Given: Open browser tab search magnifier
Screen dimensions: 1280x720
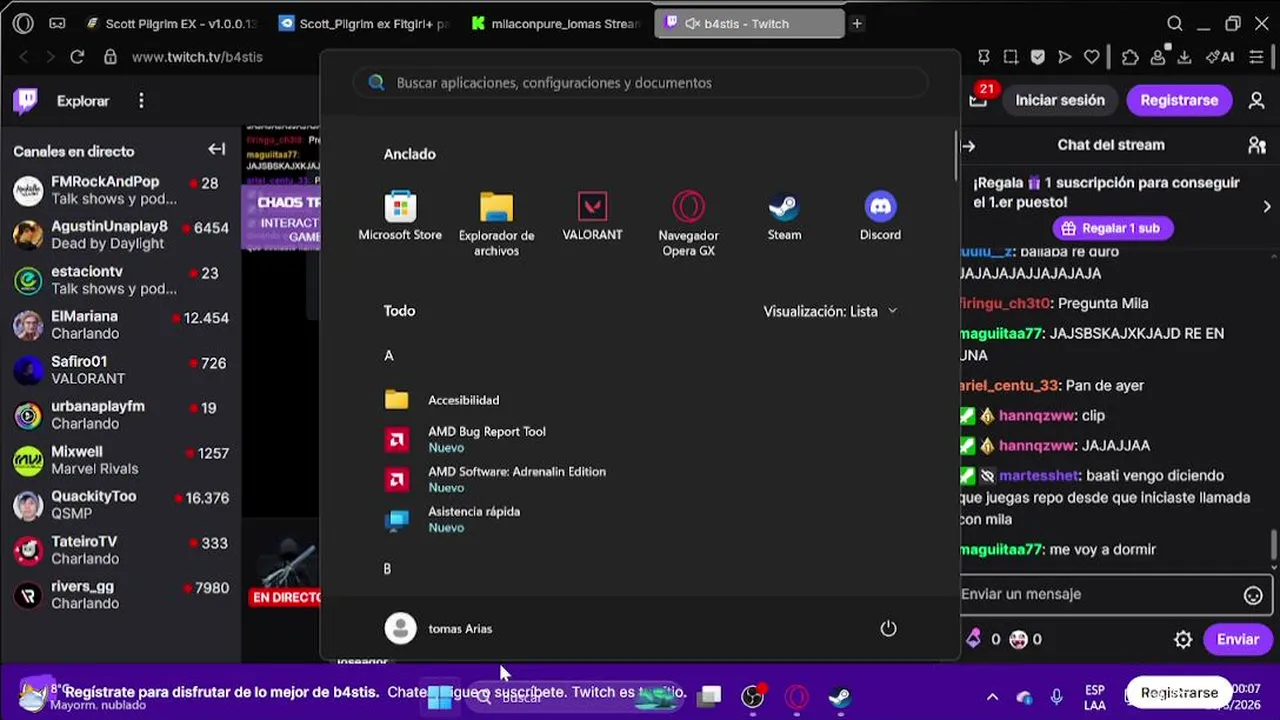Looking at the screenshot, I should pos(1175,23).
